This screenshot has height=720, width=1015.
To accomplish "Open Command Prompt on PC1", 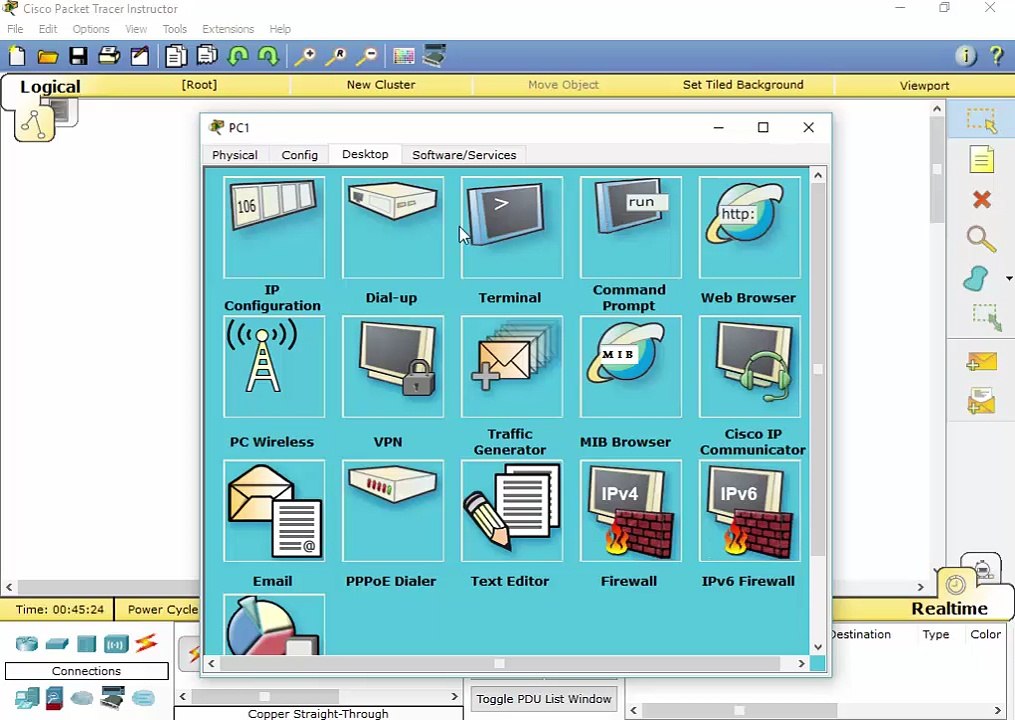I will coord(630,227).
